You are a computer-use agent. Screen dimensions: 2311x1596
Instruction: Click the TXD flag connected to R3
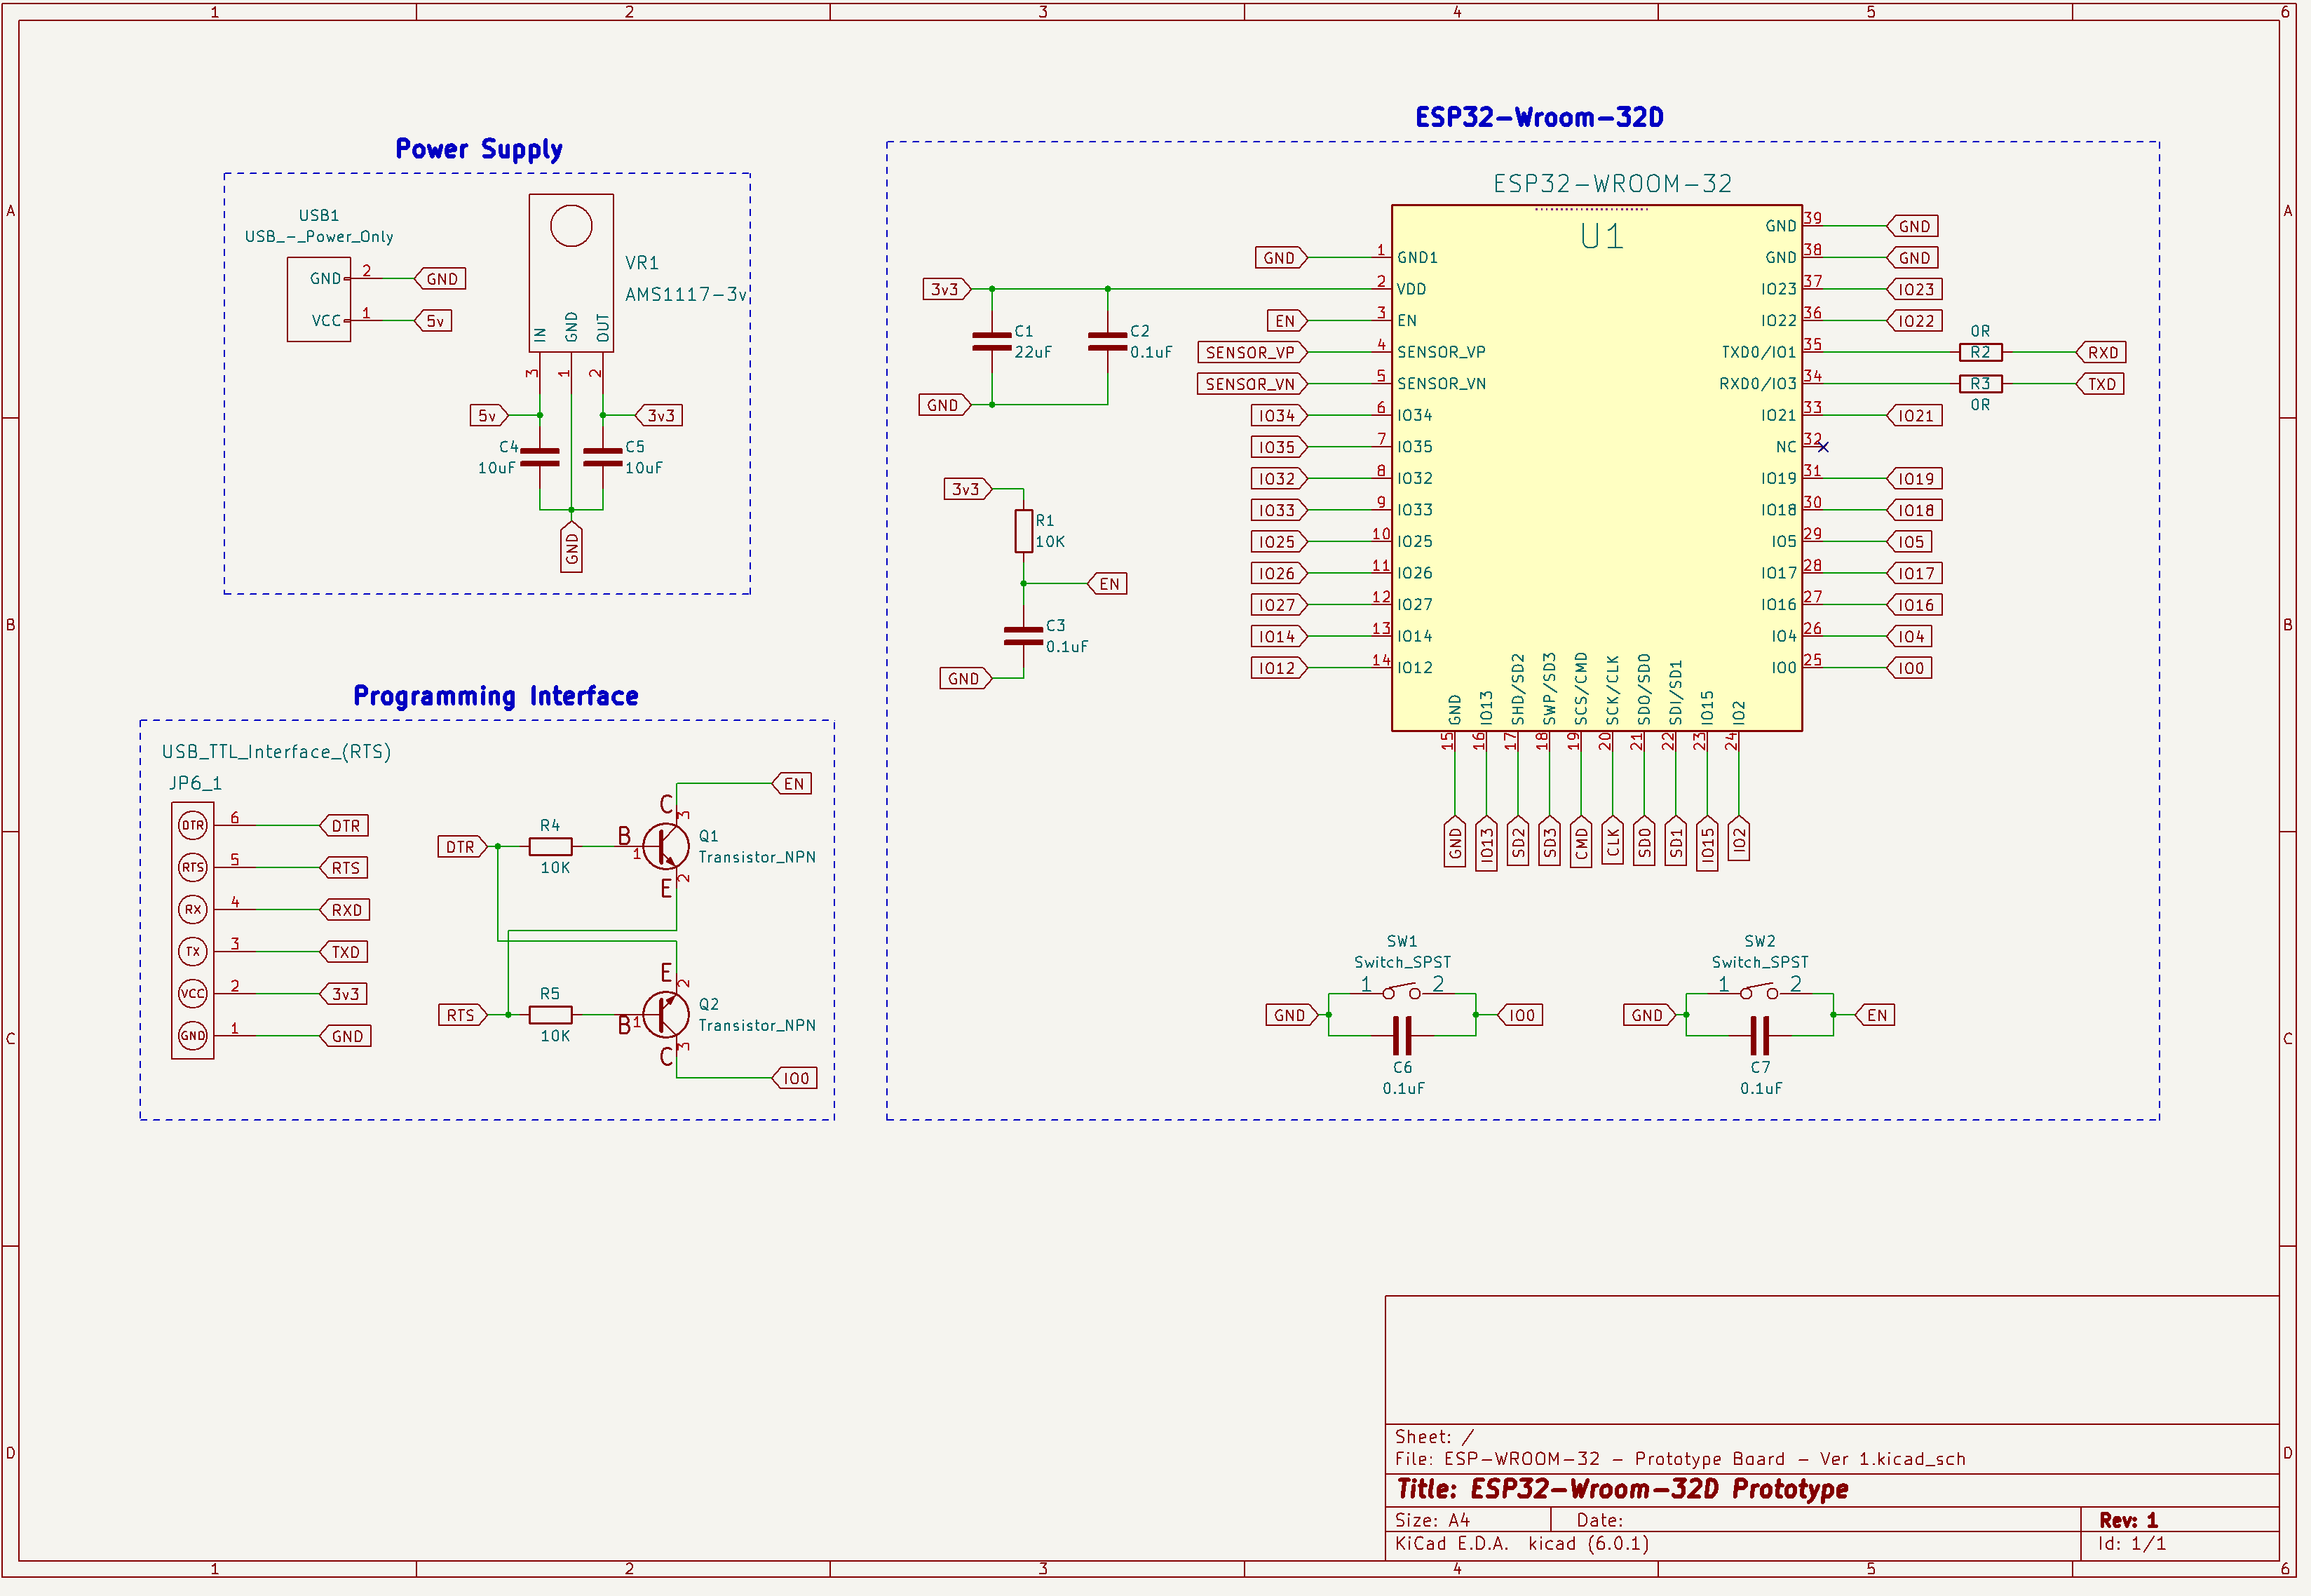point(2101,384)
